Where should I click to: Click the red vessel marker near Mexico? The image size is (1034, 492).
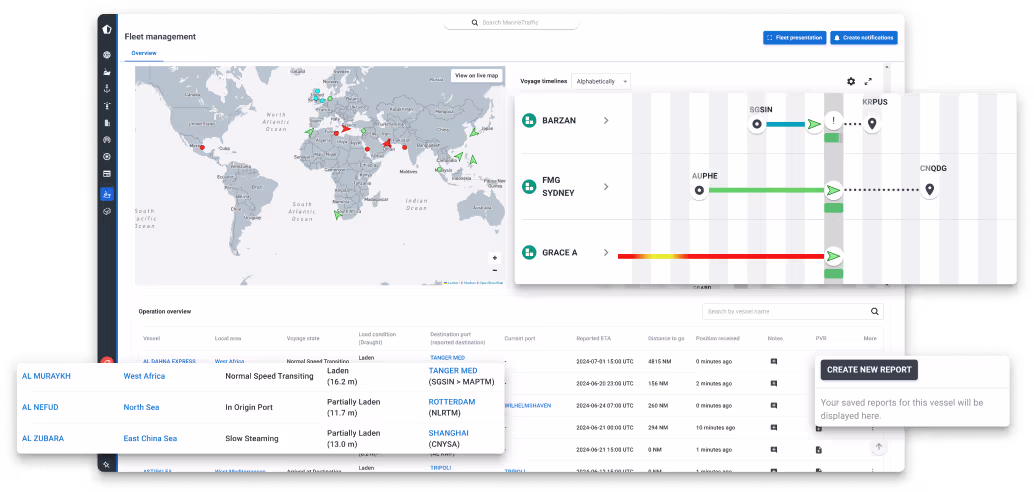pos(202,148)
